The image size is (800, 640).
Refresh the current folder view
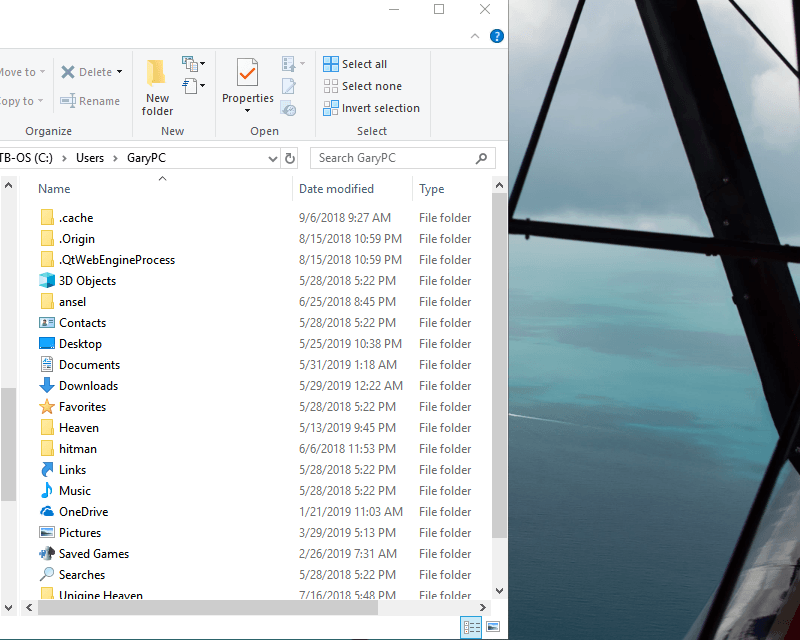pos(290,157)
